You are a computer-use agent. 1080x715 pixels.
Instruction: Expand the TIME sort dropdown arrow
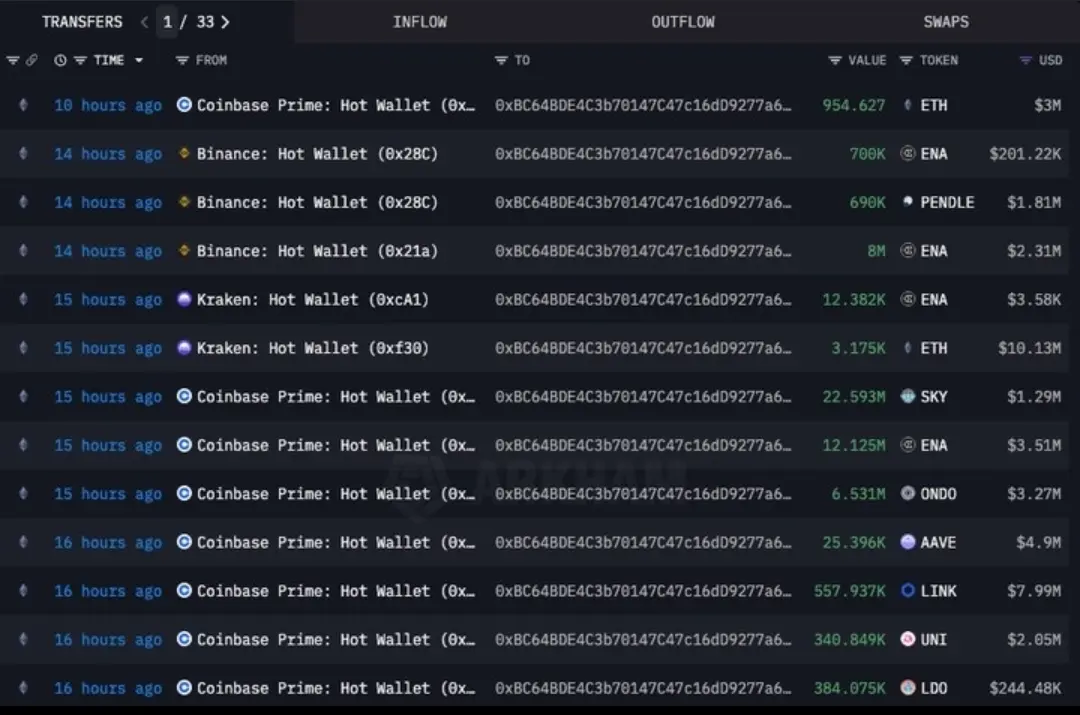coord(138,61)
